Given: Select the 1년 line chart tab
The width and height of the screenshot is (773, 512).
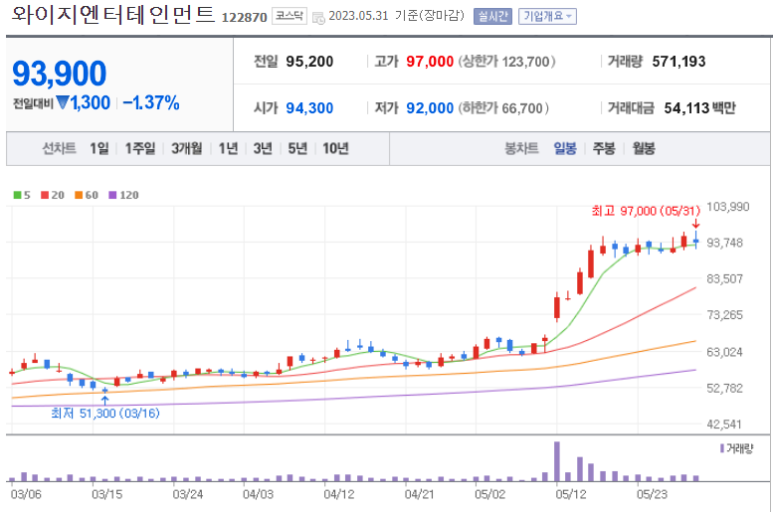Looking at the screenshot, I should (x=228, y=148).
